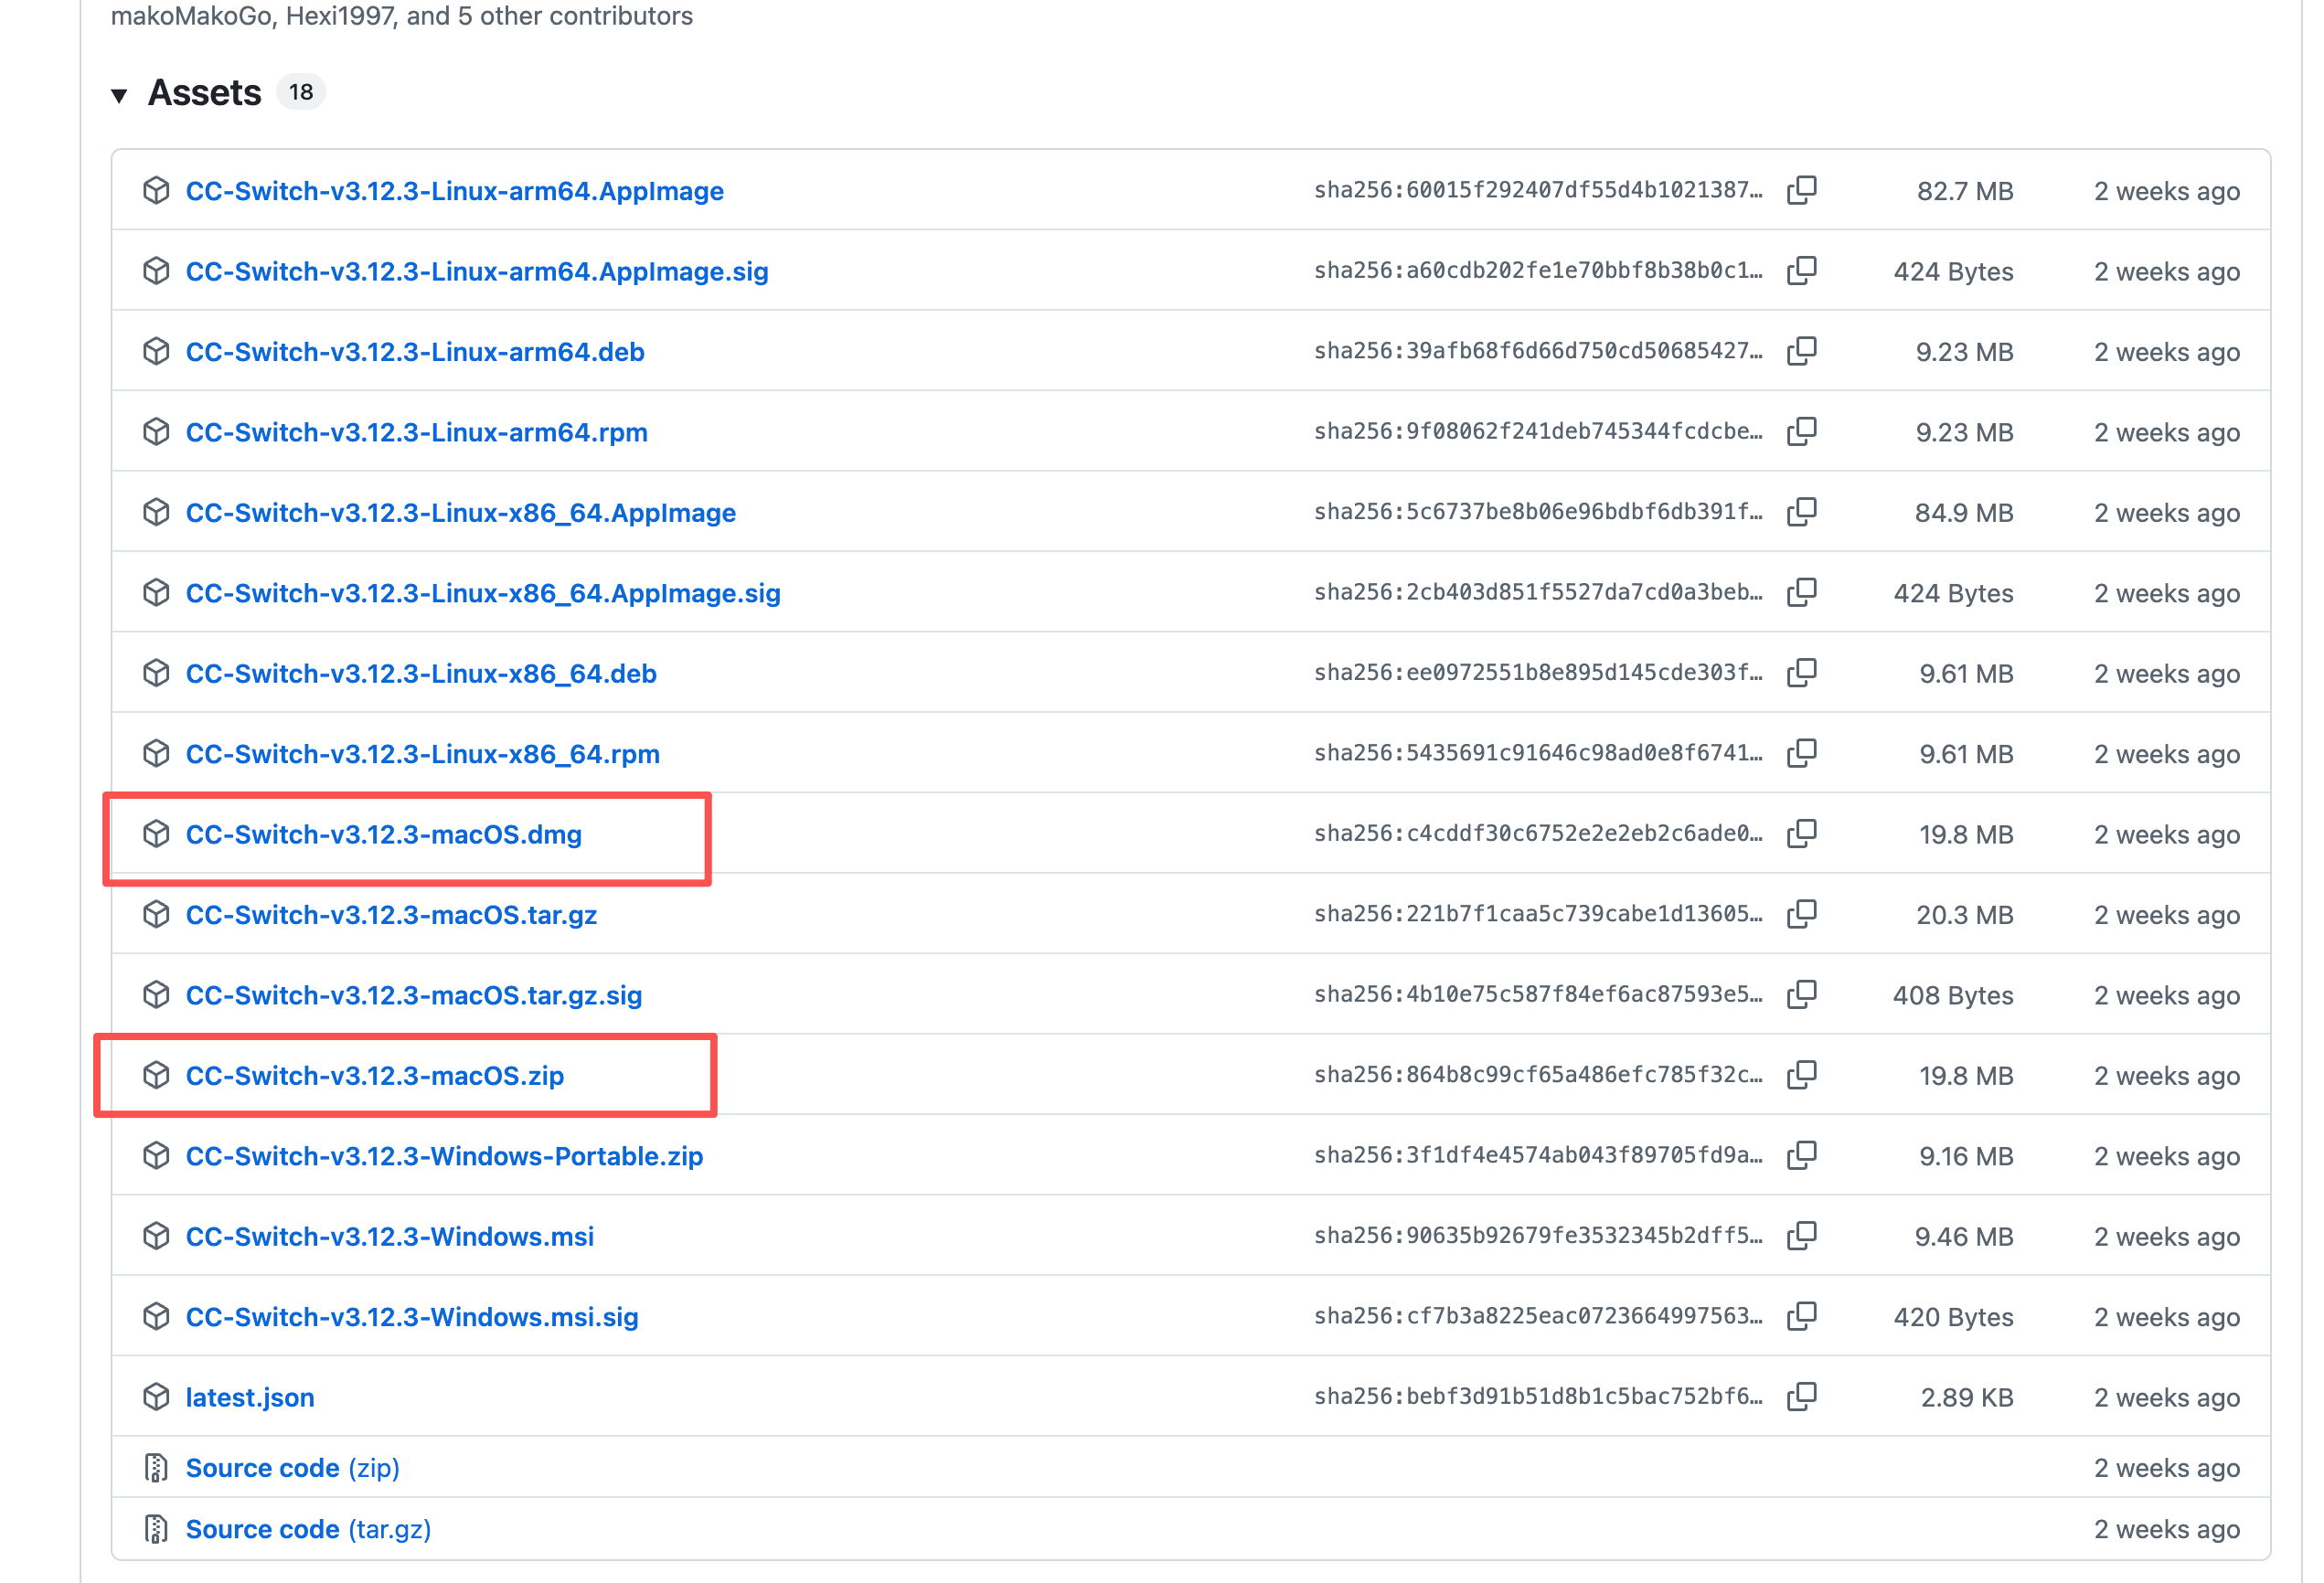Select hash text sha256:bebf3d91b51d8b1c5bac752bf6…
2324x1583 pixels.
tap(1538, 1397)
